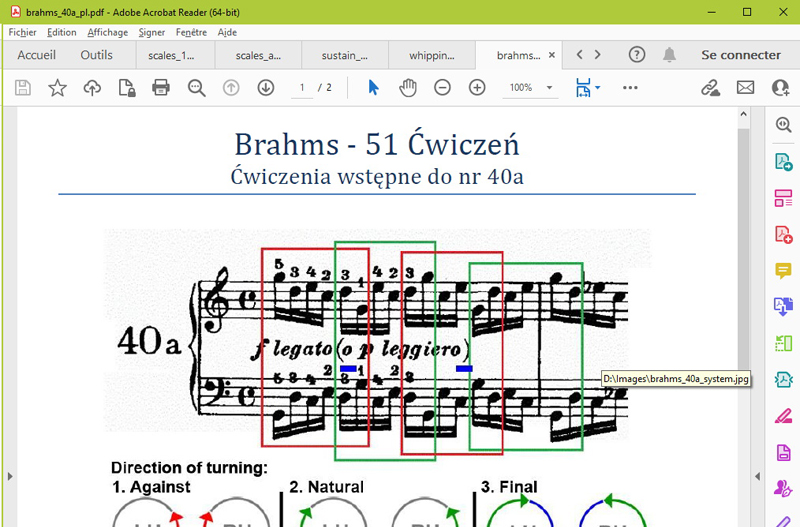Open the more tools ellipsis menu
Image resolution: width=800 pixels, height=527 pixels.
(x=630, y=88)
